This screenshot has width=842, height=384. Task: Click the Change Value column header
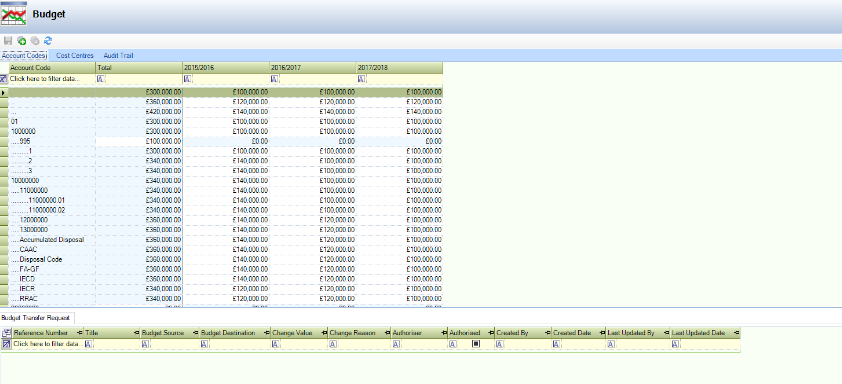point(300,333)
